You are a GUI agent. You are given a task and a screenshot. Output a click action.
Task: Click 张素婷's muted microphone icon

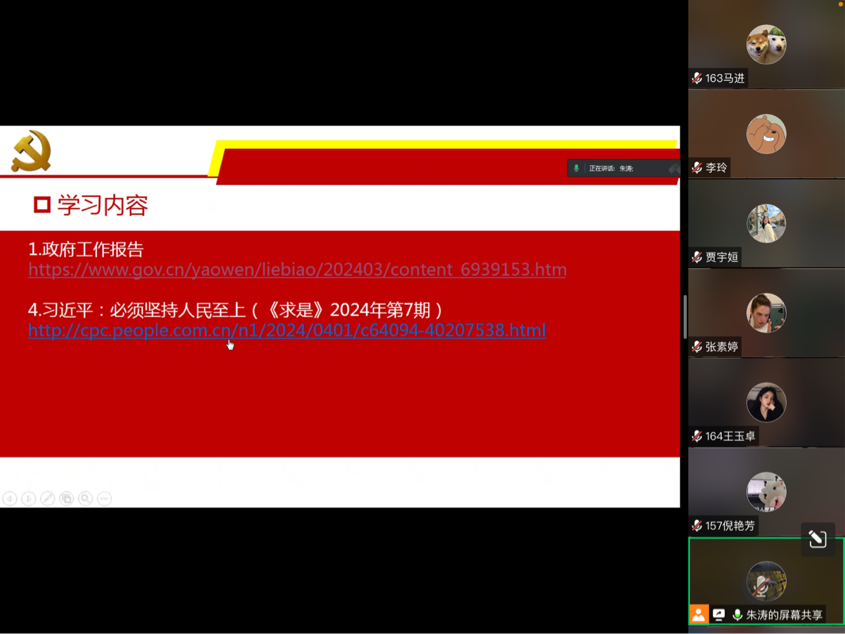697,347
